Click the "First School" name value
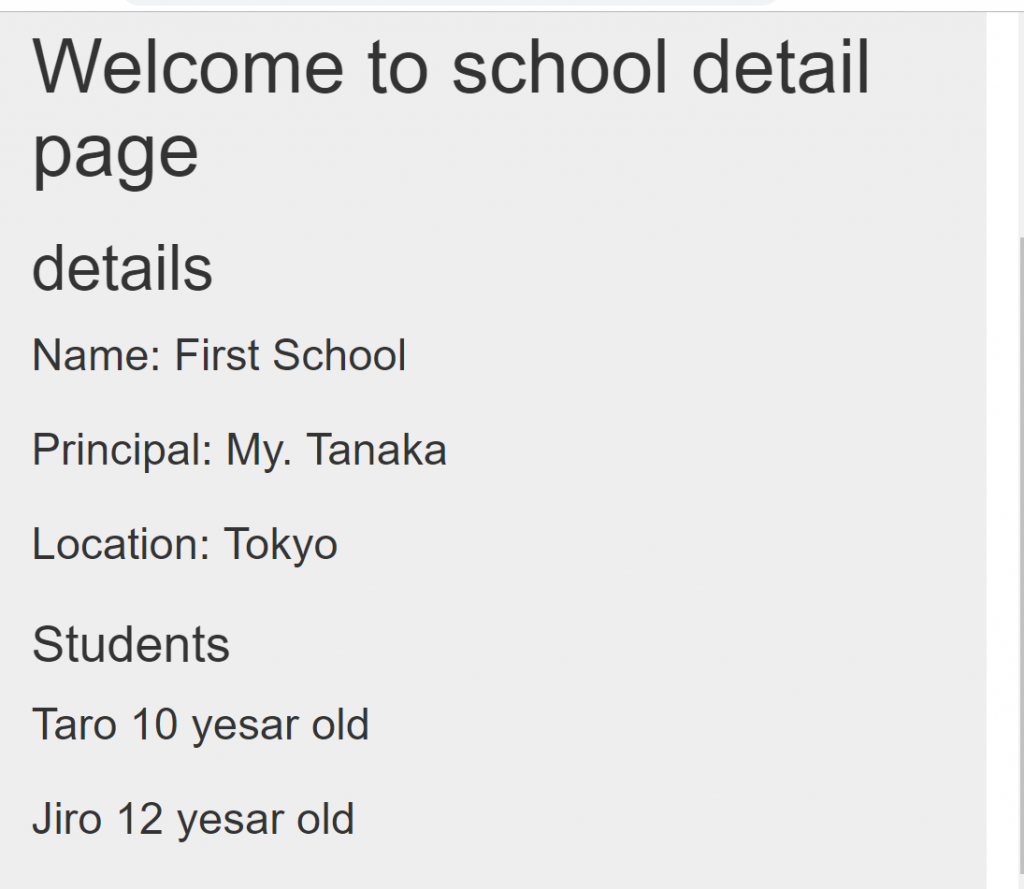Screen dimensions: 1024x889 click(290, 355)
